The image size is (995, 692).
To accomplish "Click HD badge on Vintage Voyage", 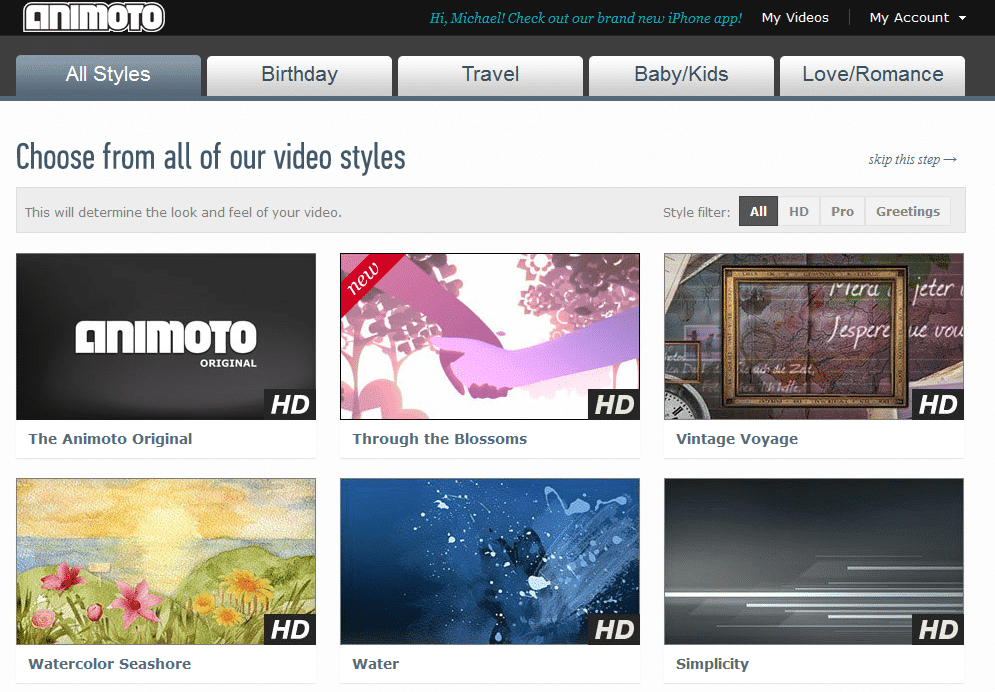I will (x=938, y=405).
